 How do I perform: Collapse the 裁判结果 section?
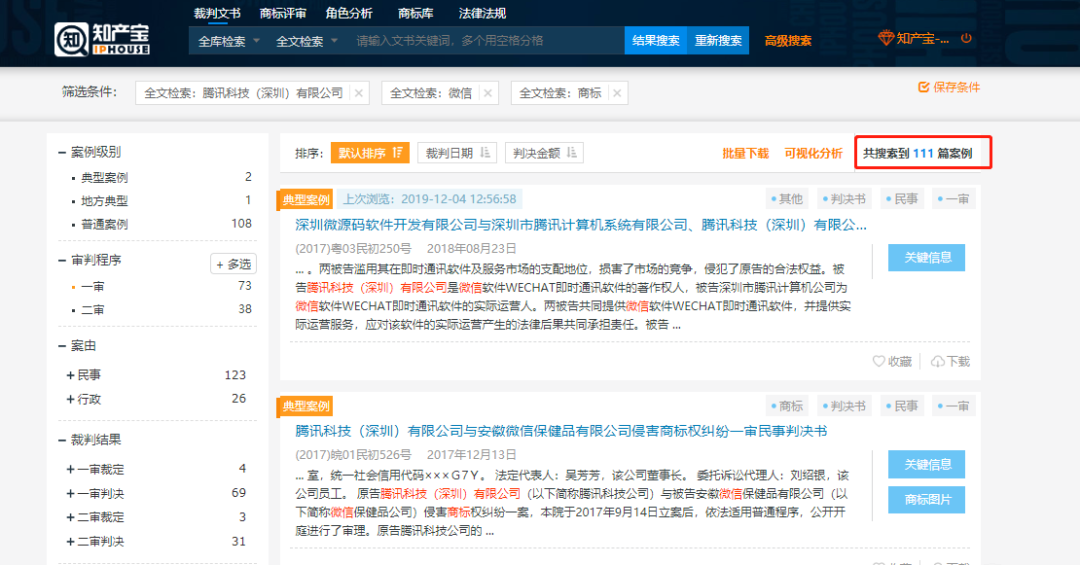pyautogui.click(x=62, y=440)
